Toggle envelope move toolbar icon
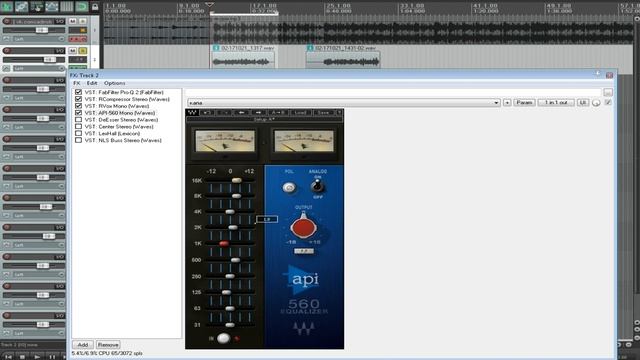This screenshot has width=640, height=360. tap(52, 7)
